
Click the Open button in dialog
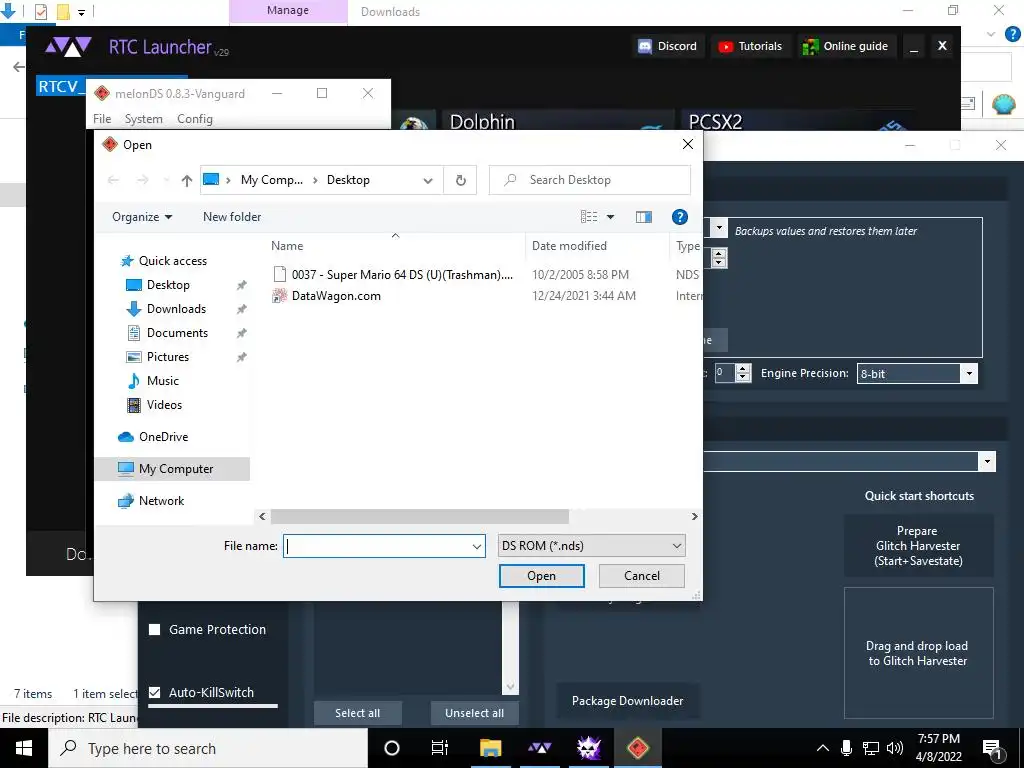[x=541, y=576]
